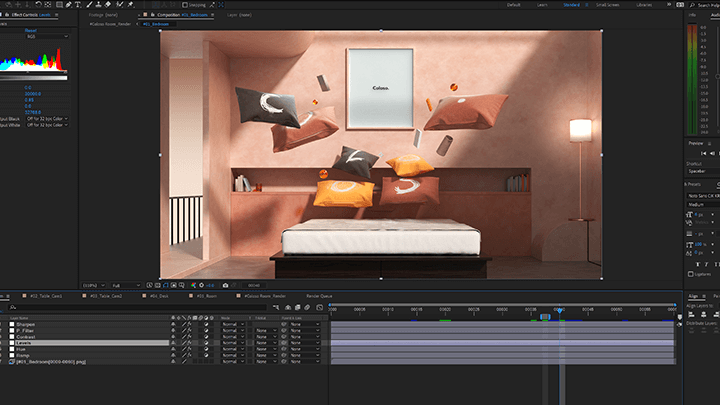Toggle adjustment layer switch on Levels layer

pos(206,343)
